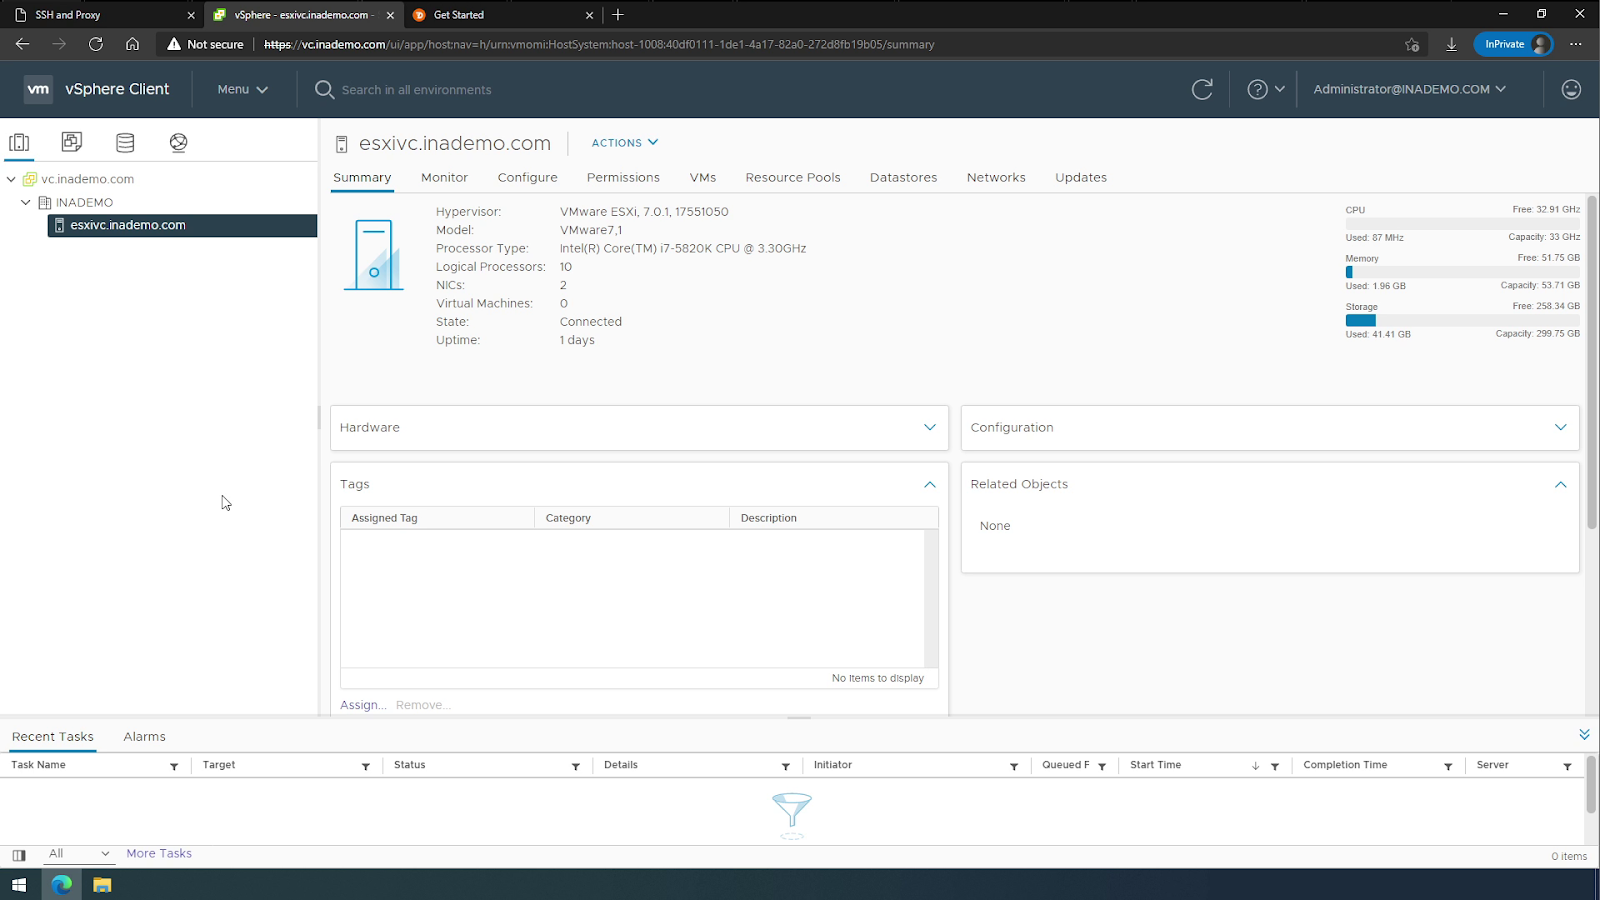Sort by the Start Time column header
The height and width of the screenshot is (900, 1600).
coord(1155,765)
